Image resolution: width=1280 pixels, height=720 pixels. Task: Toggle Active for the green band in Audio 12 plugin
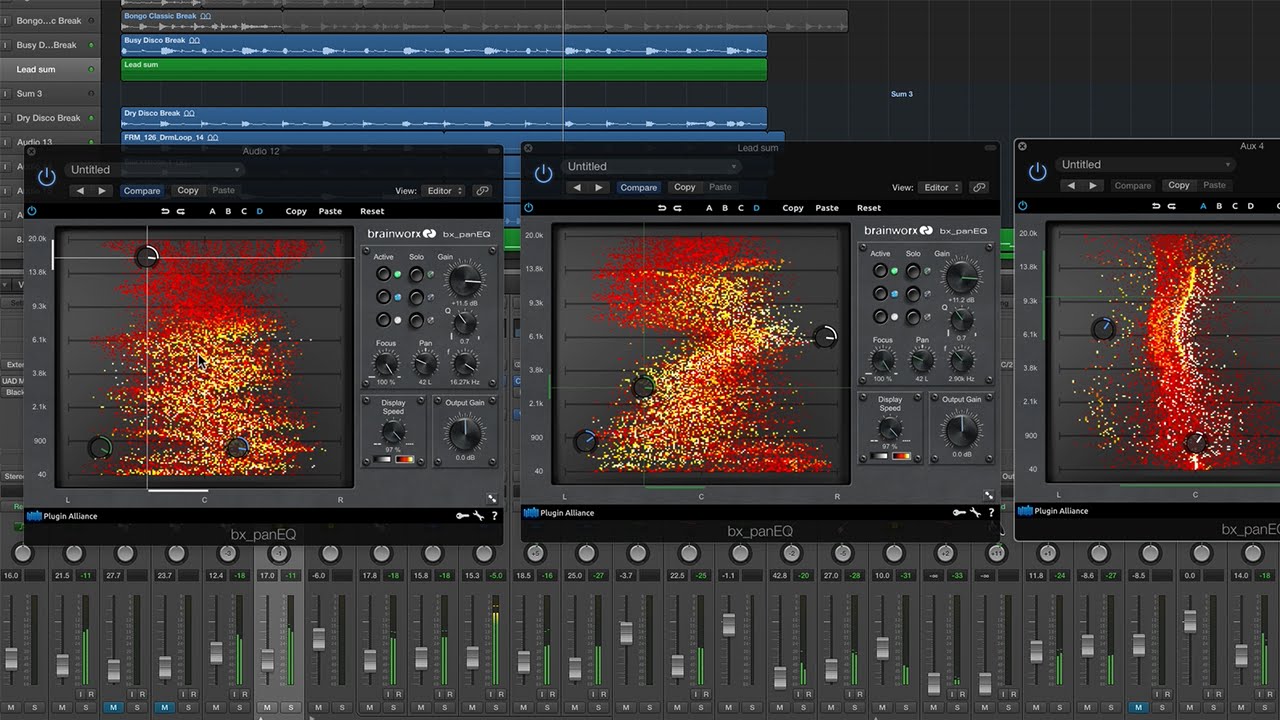(383, 274)
